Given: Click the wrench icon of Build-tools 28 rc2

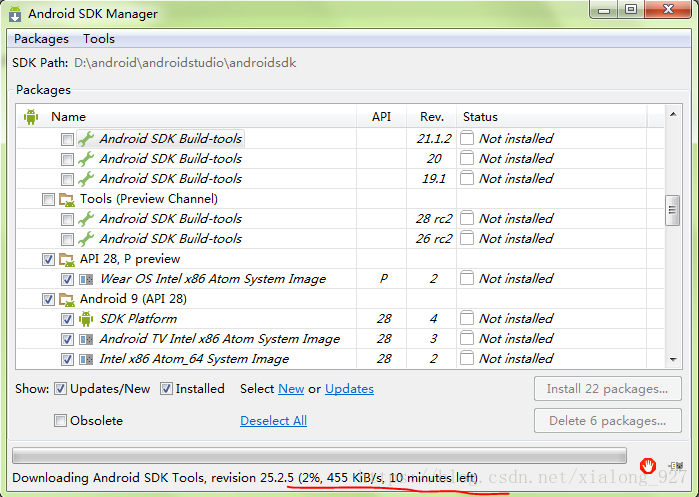Looking at the screenshot, I should (86, 219).
